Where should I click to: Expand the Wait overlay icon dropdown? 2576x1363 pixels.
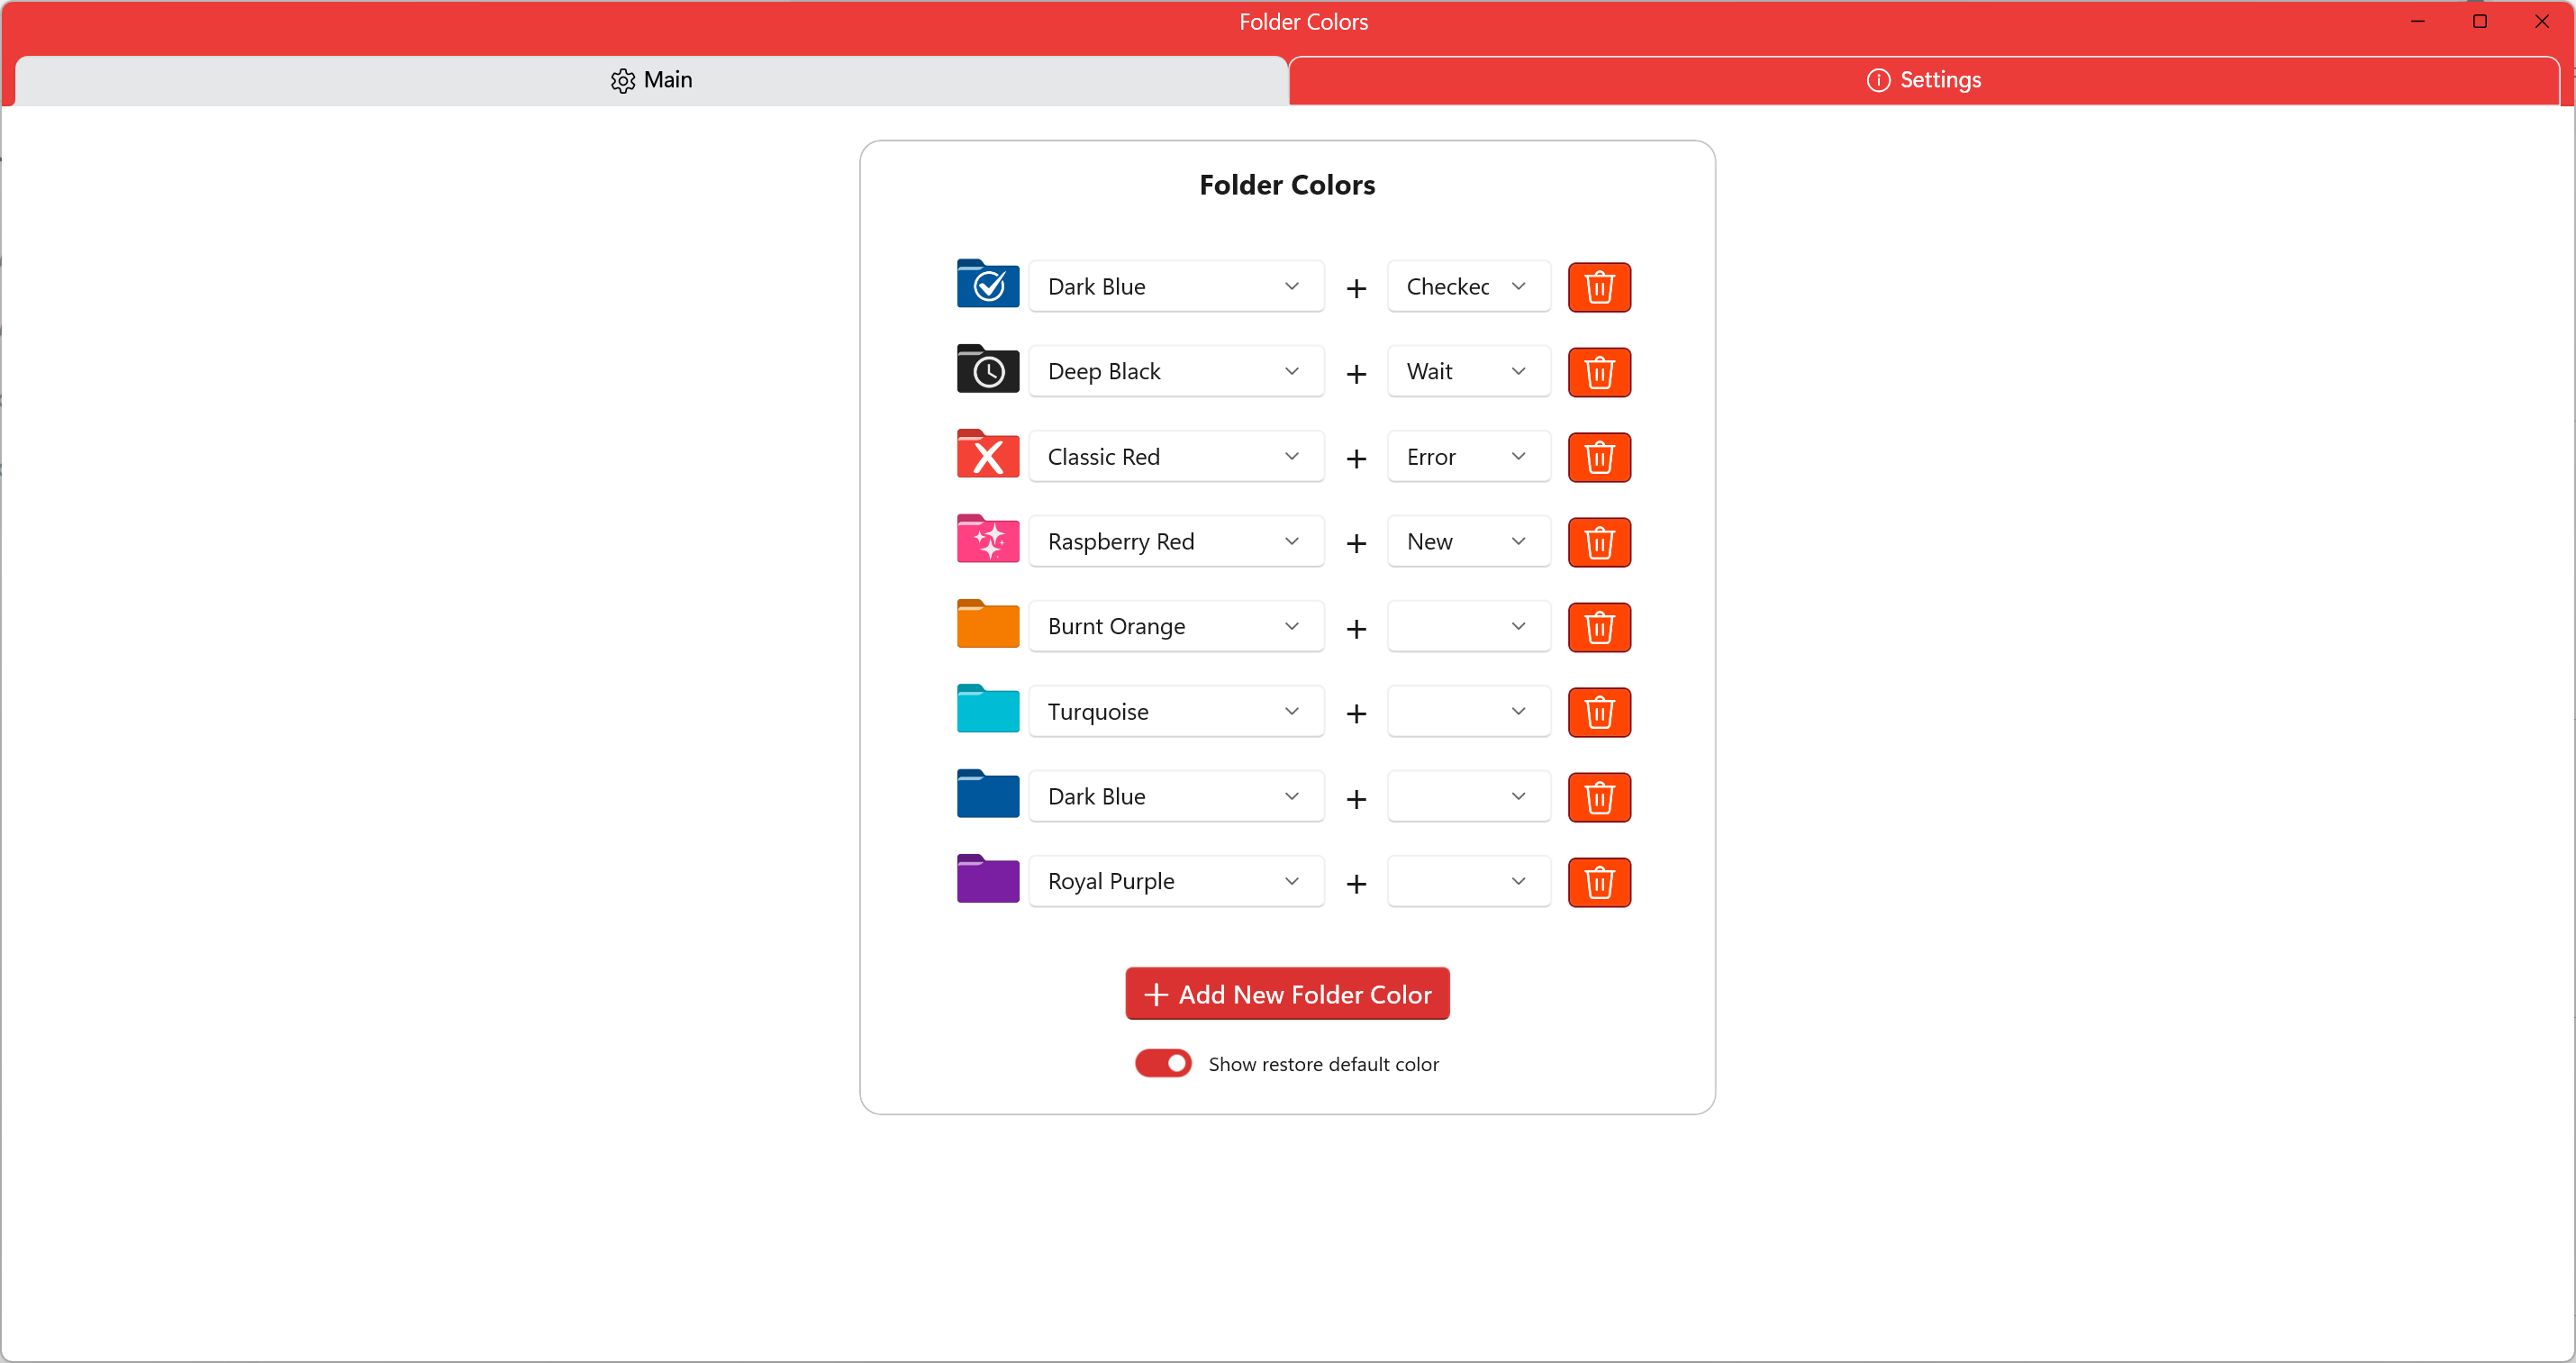[x=1467, y=372]
